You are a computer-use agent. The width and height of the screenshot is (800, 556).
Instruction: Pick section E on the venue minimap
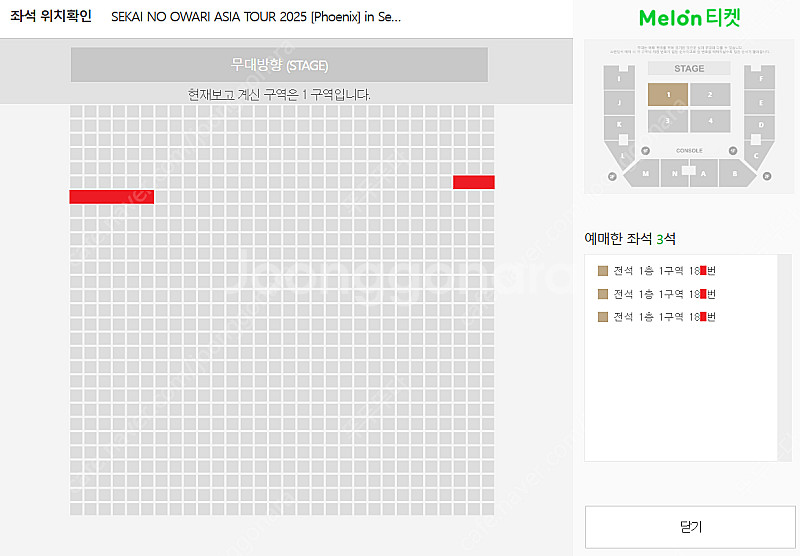point(760,103)
